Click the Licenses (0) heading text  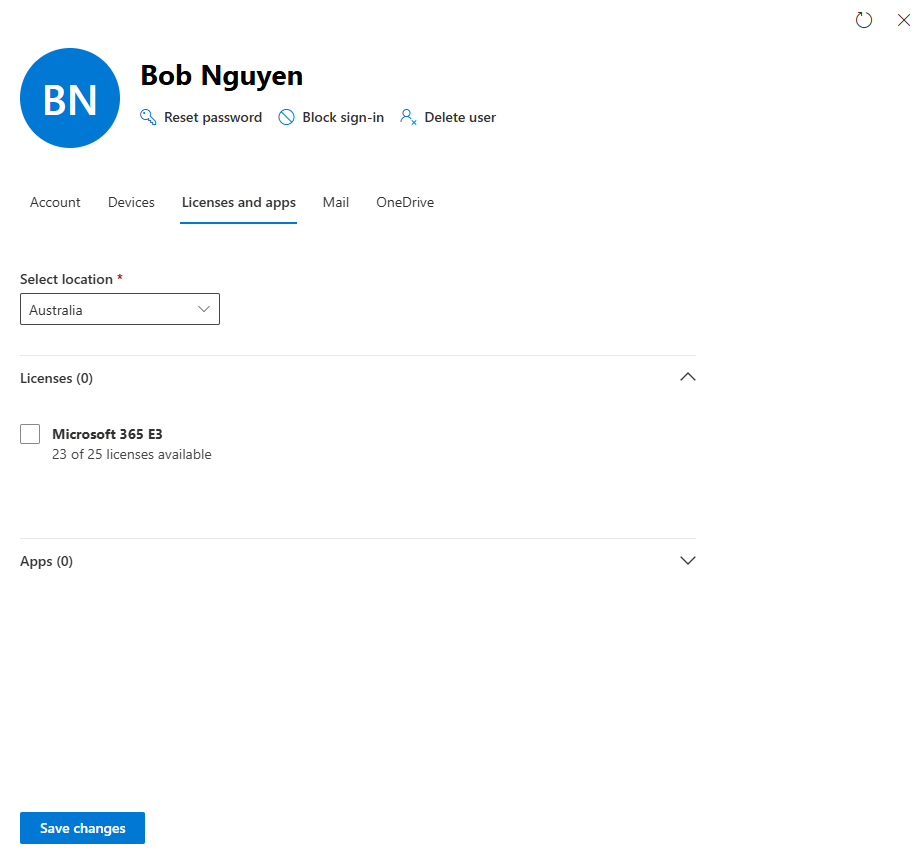[x=57, y=378]
